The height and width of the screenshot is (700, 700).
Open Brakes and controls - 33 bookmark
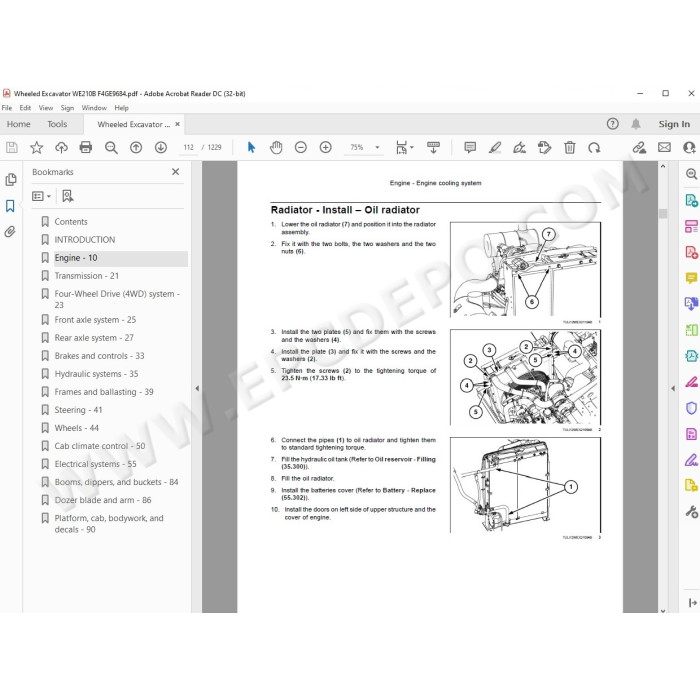pos(99,356)
